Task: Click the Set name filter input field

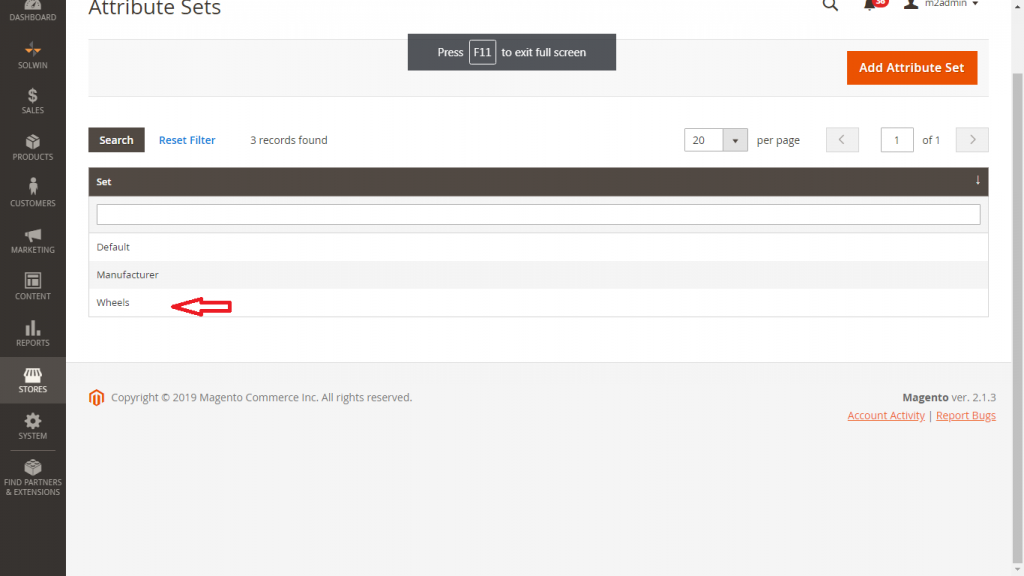Action: pyautogui.click(x=537, y=215)
